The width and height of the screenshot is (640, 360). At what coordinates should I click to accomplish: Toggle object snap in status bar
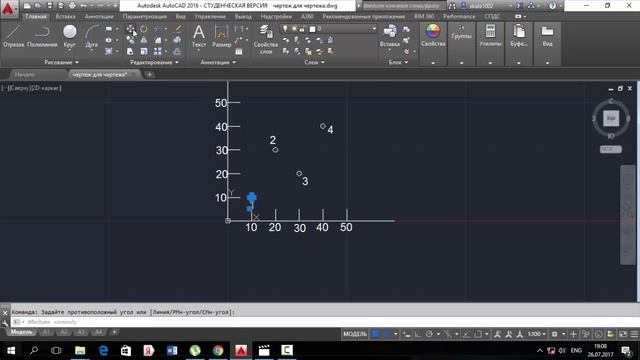[x=478, y=334]
